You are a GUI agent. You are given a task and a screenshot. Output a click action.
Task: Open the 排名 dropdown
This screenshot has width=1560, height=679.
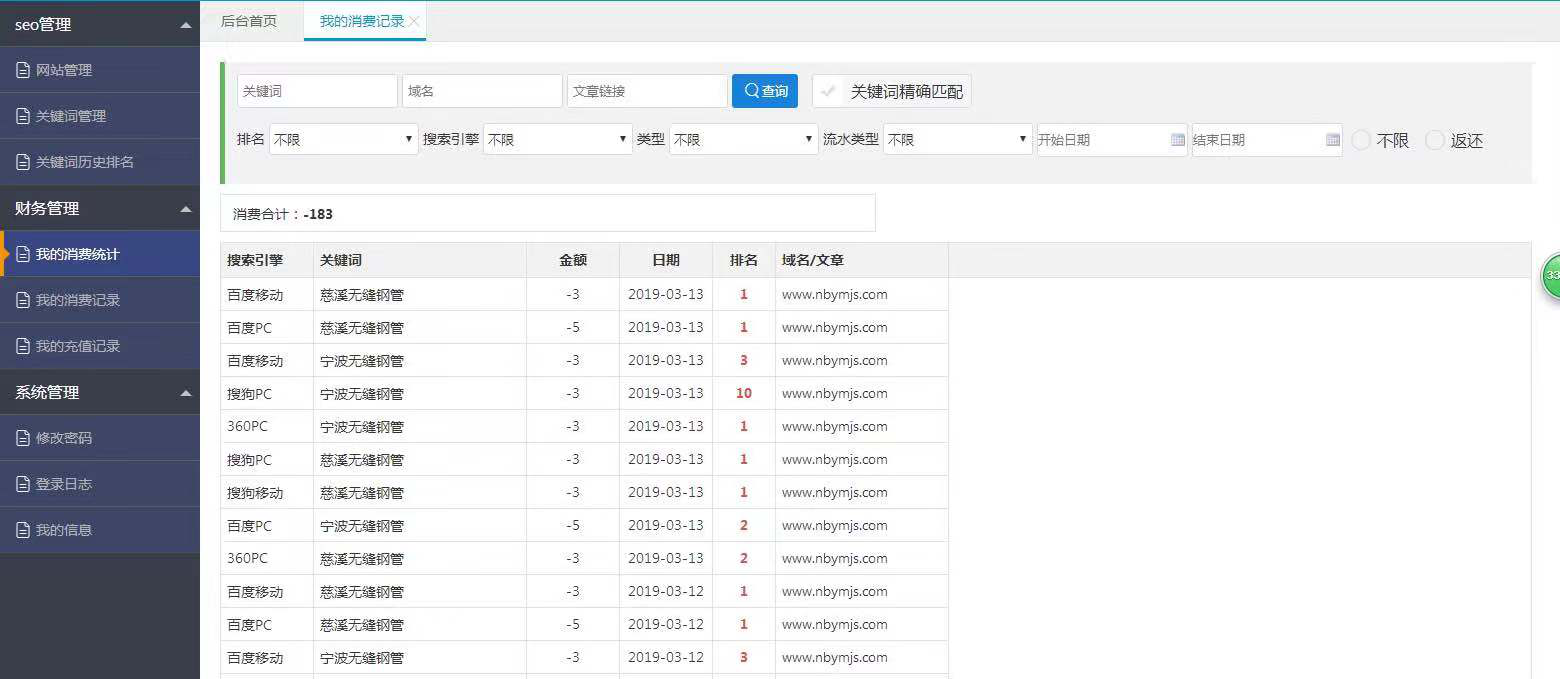coord(343,140)
